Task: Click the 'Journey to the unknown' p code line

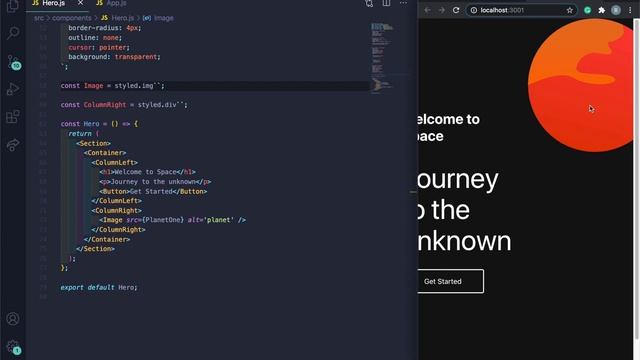Action: [x=155, y=182]
